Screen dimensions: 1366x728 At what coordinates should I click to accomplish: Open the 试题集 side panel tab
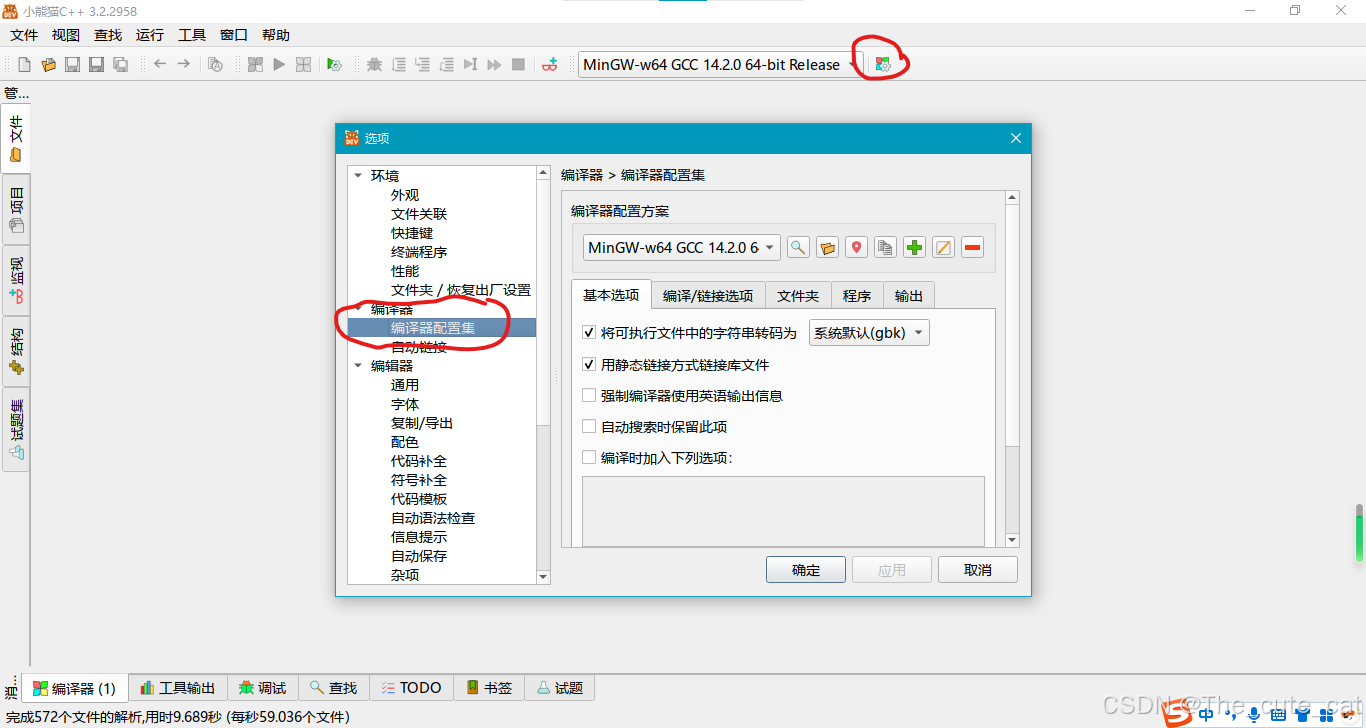click(16, 429)
